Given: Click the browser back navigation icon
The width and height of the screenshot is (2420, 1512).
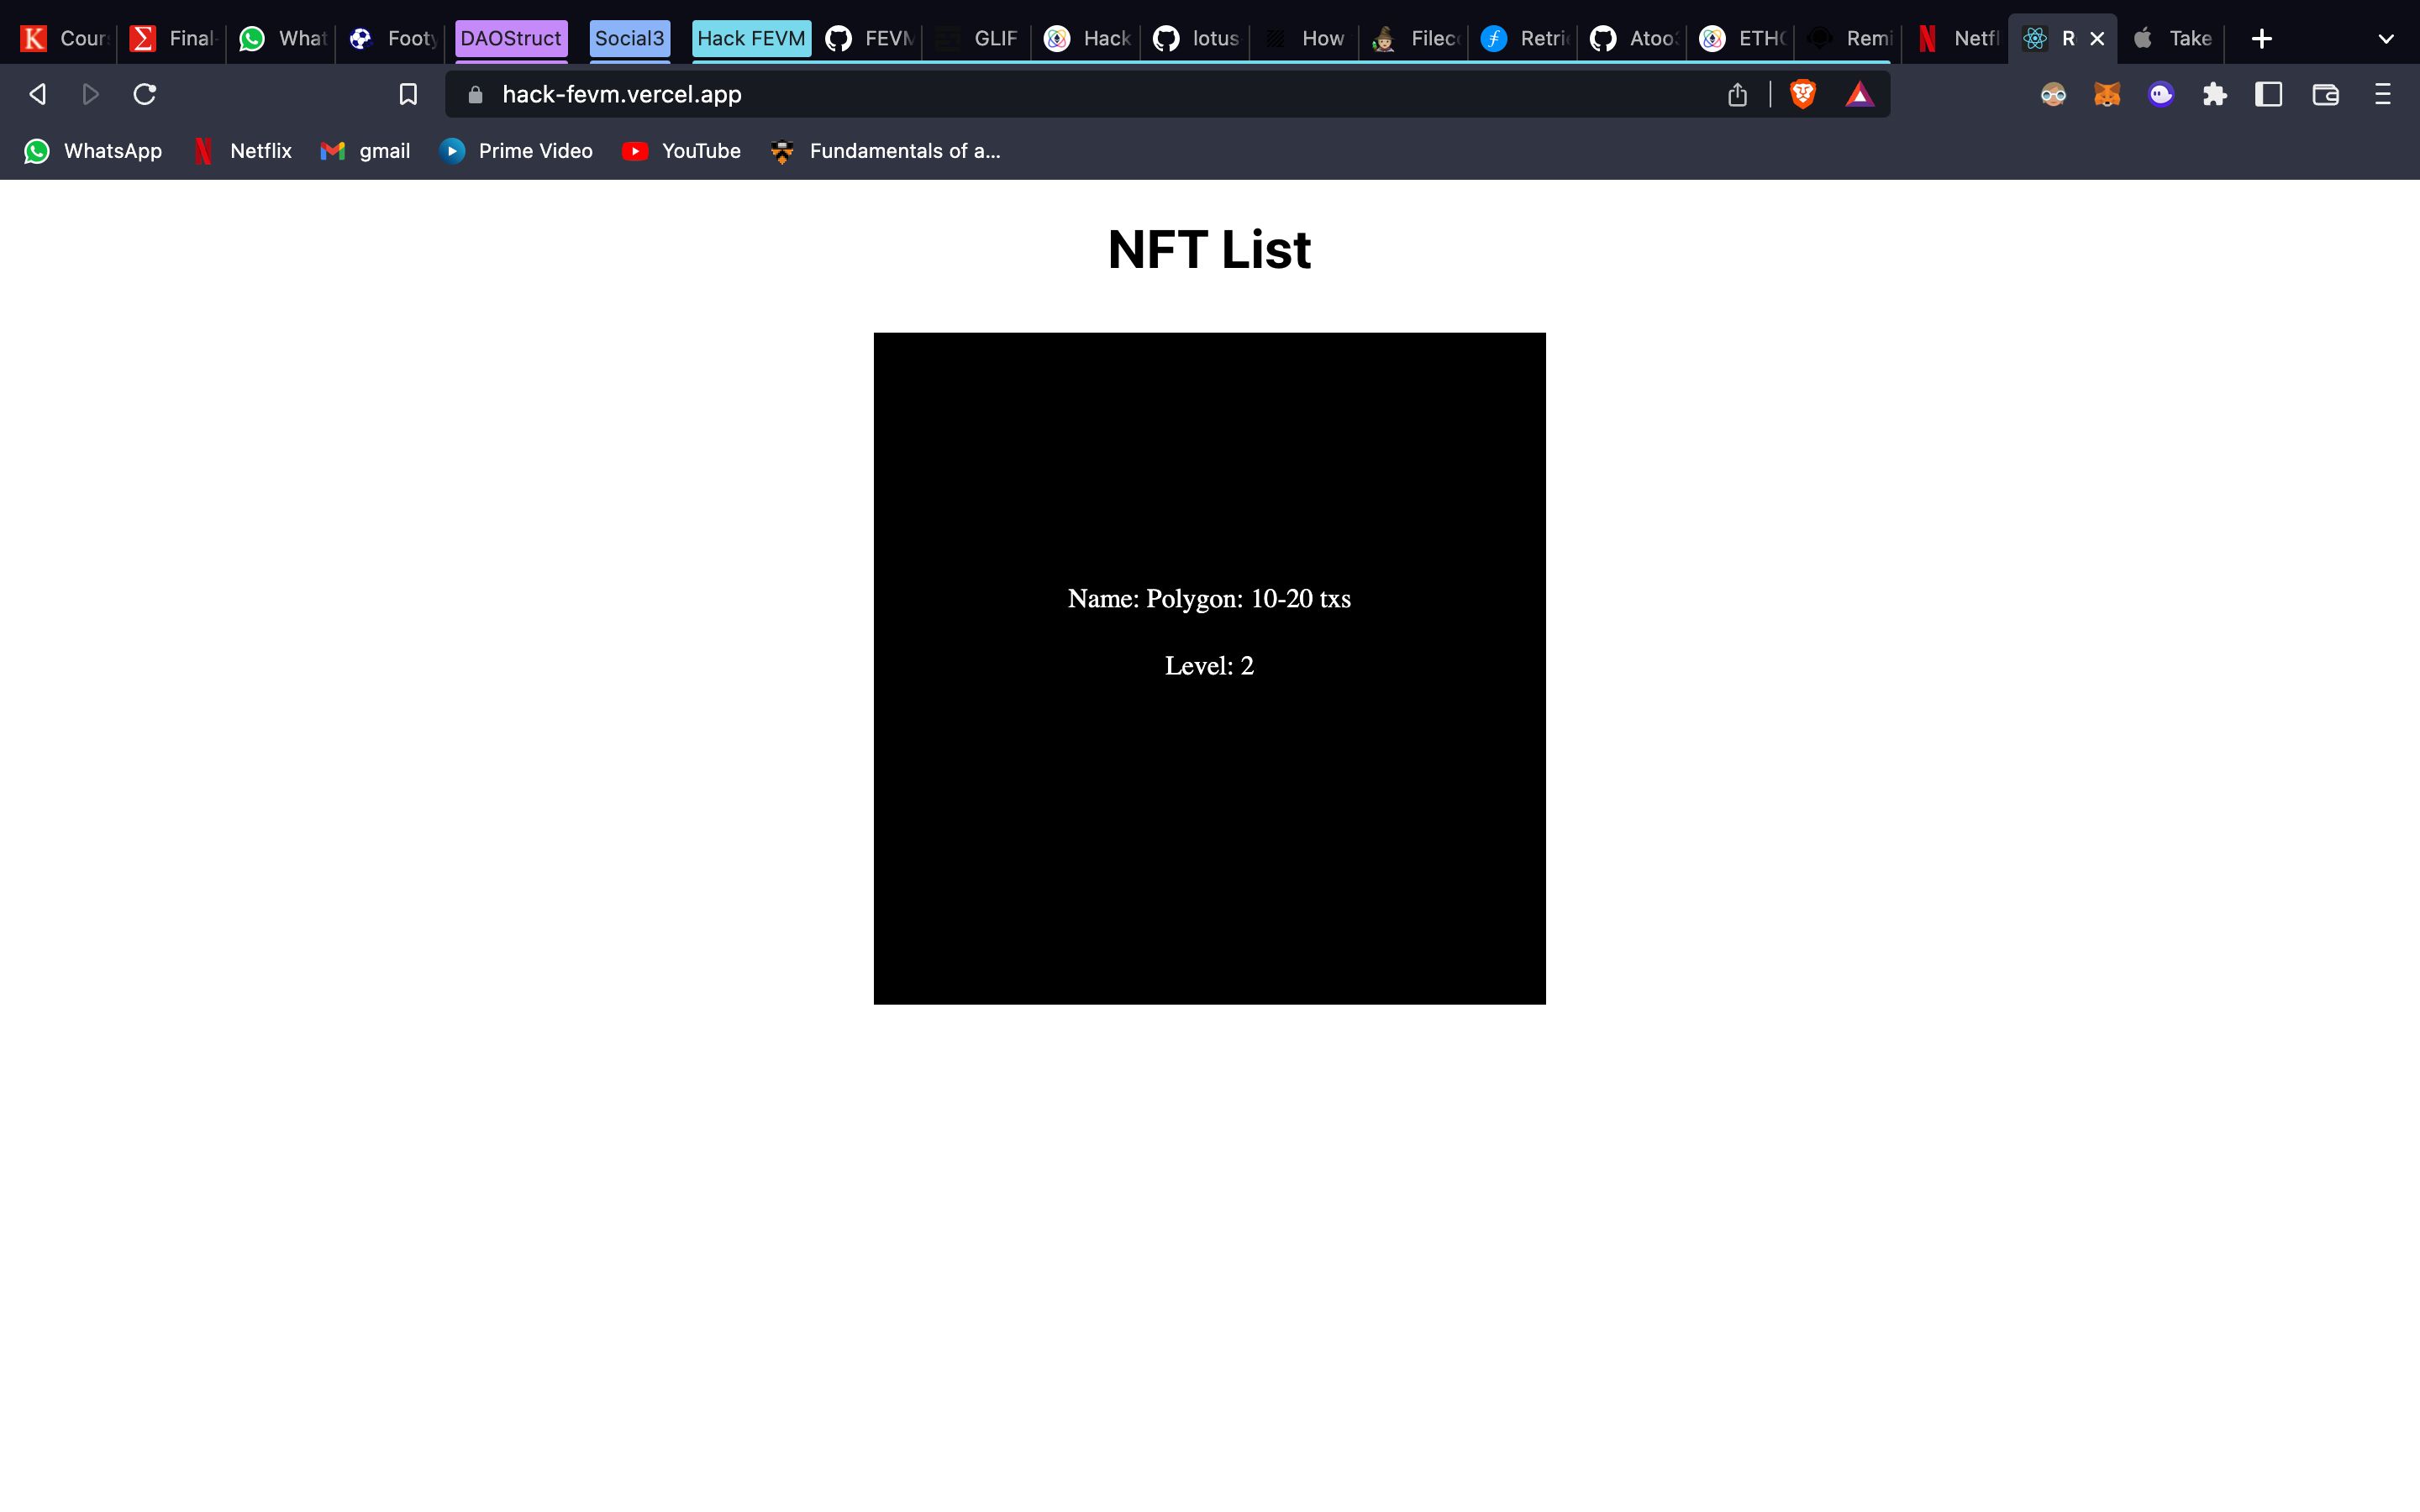Looking at the screenshot, I should tap(37, 94).
